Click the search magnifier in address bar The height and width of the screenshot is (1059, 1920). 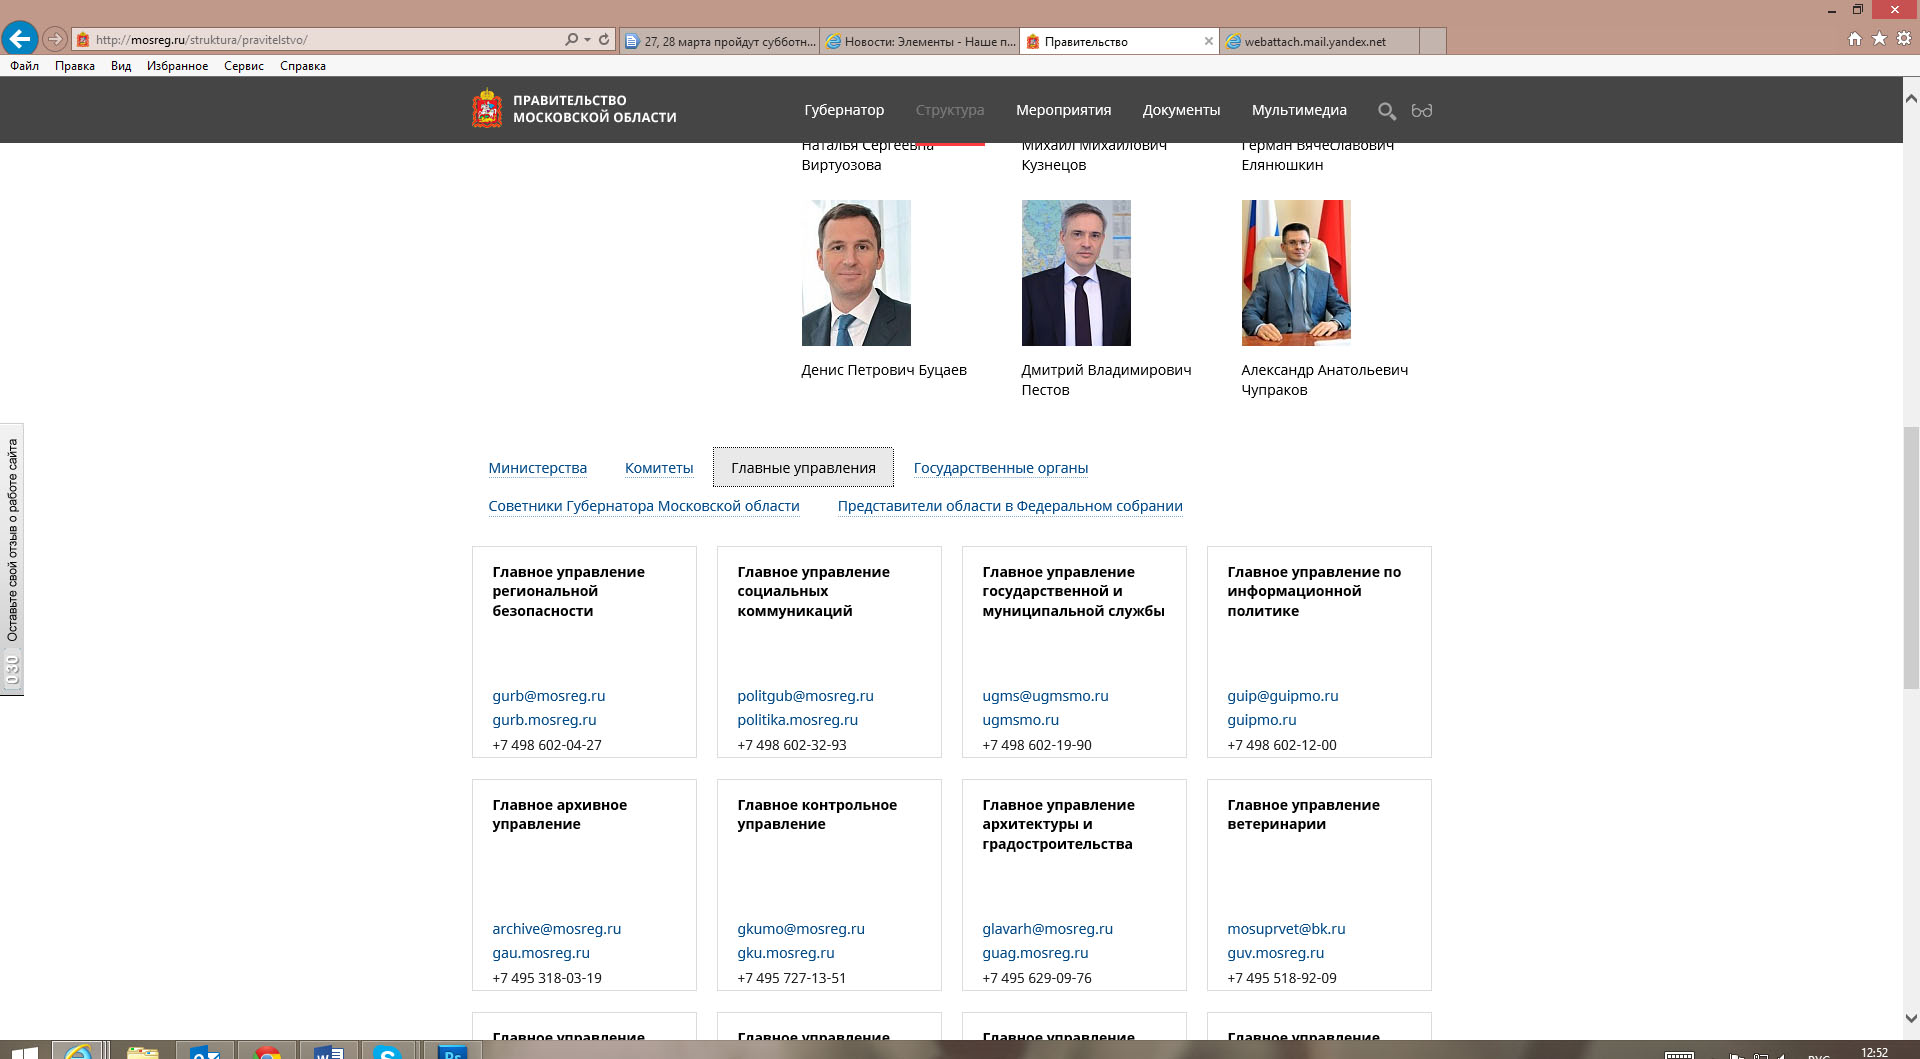click(x=571, y=40)
